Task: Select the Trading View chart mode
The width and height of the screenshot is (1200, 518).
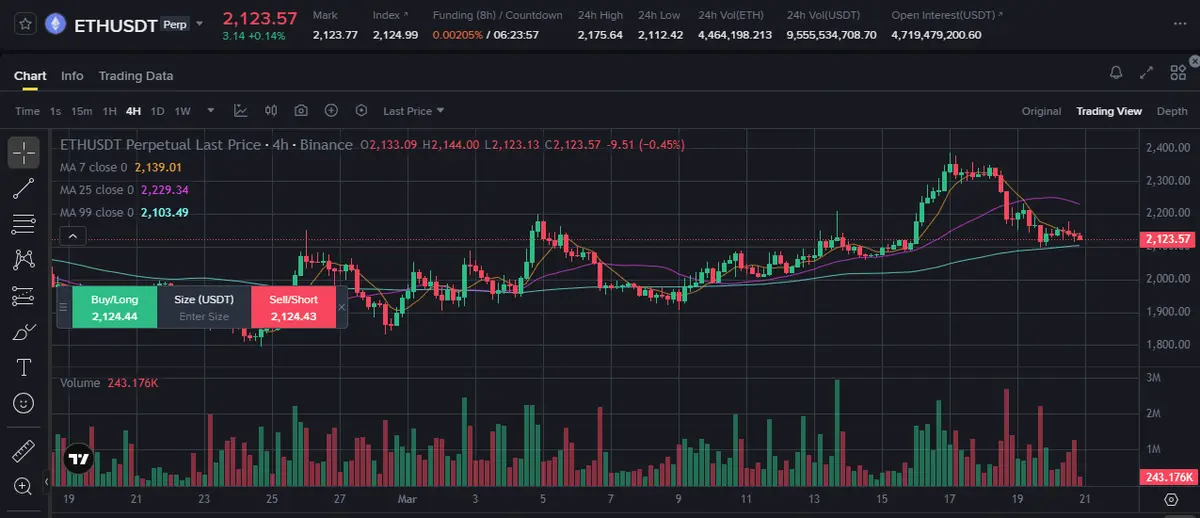Action: pyautogui.click(x=1109, y=111)
